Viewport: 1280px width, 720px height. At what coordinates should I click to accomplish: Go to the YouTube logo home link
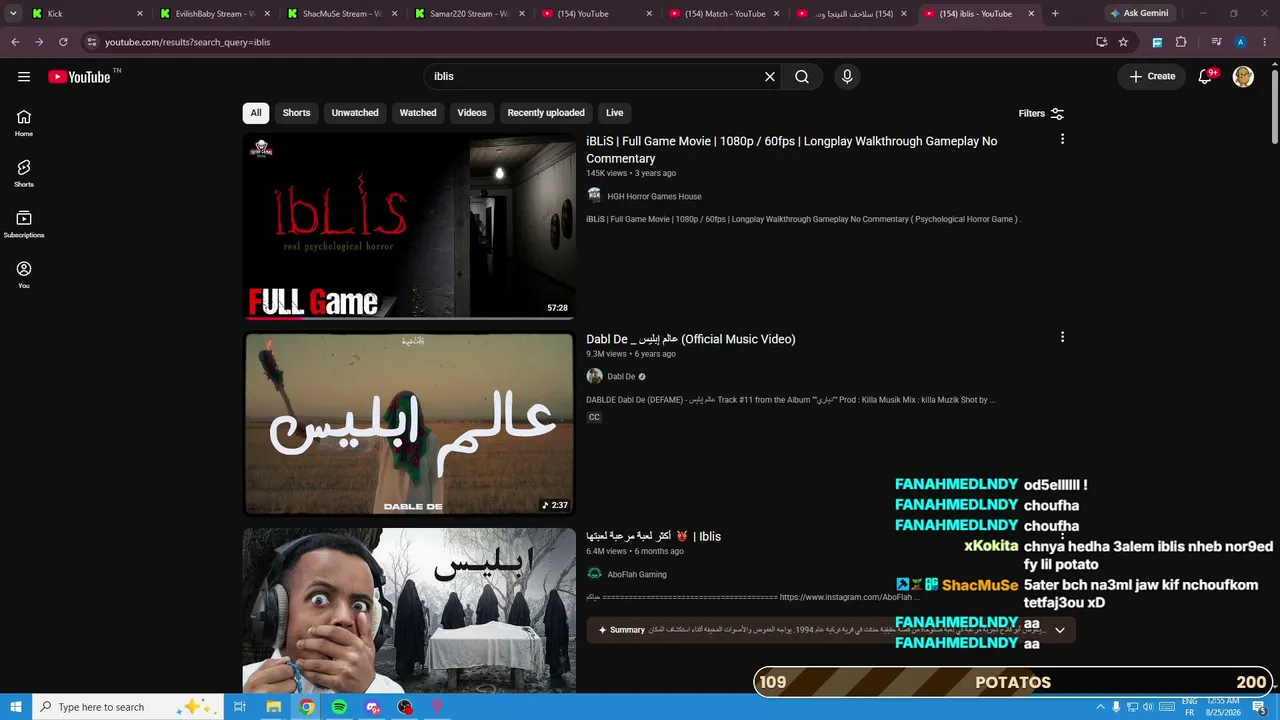pyautogui.click(x=79, y=77)
